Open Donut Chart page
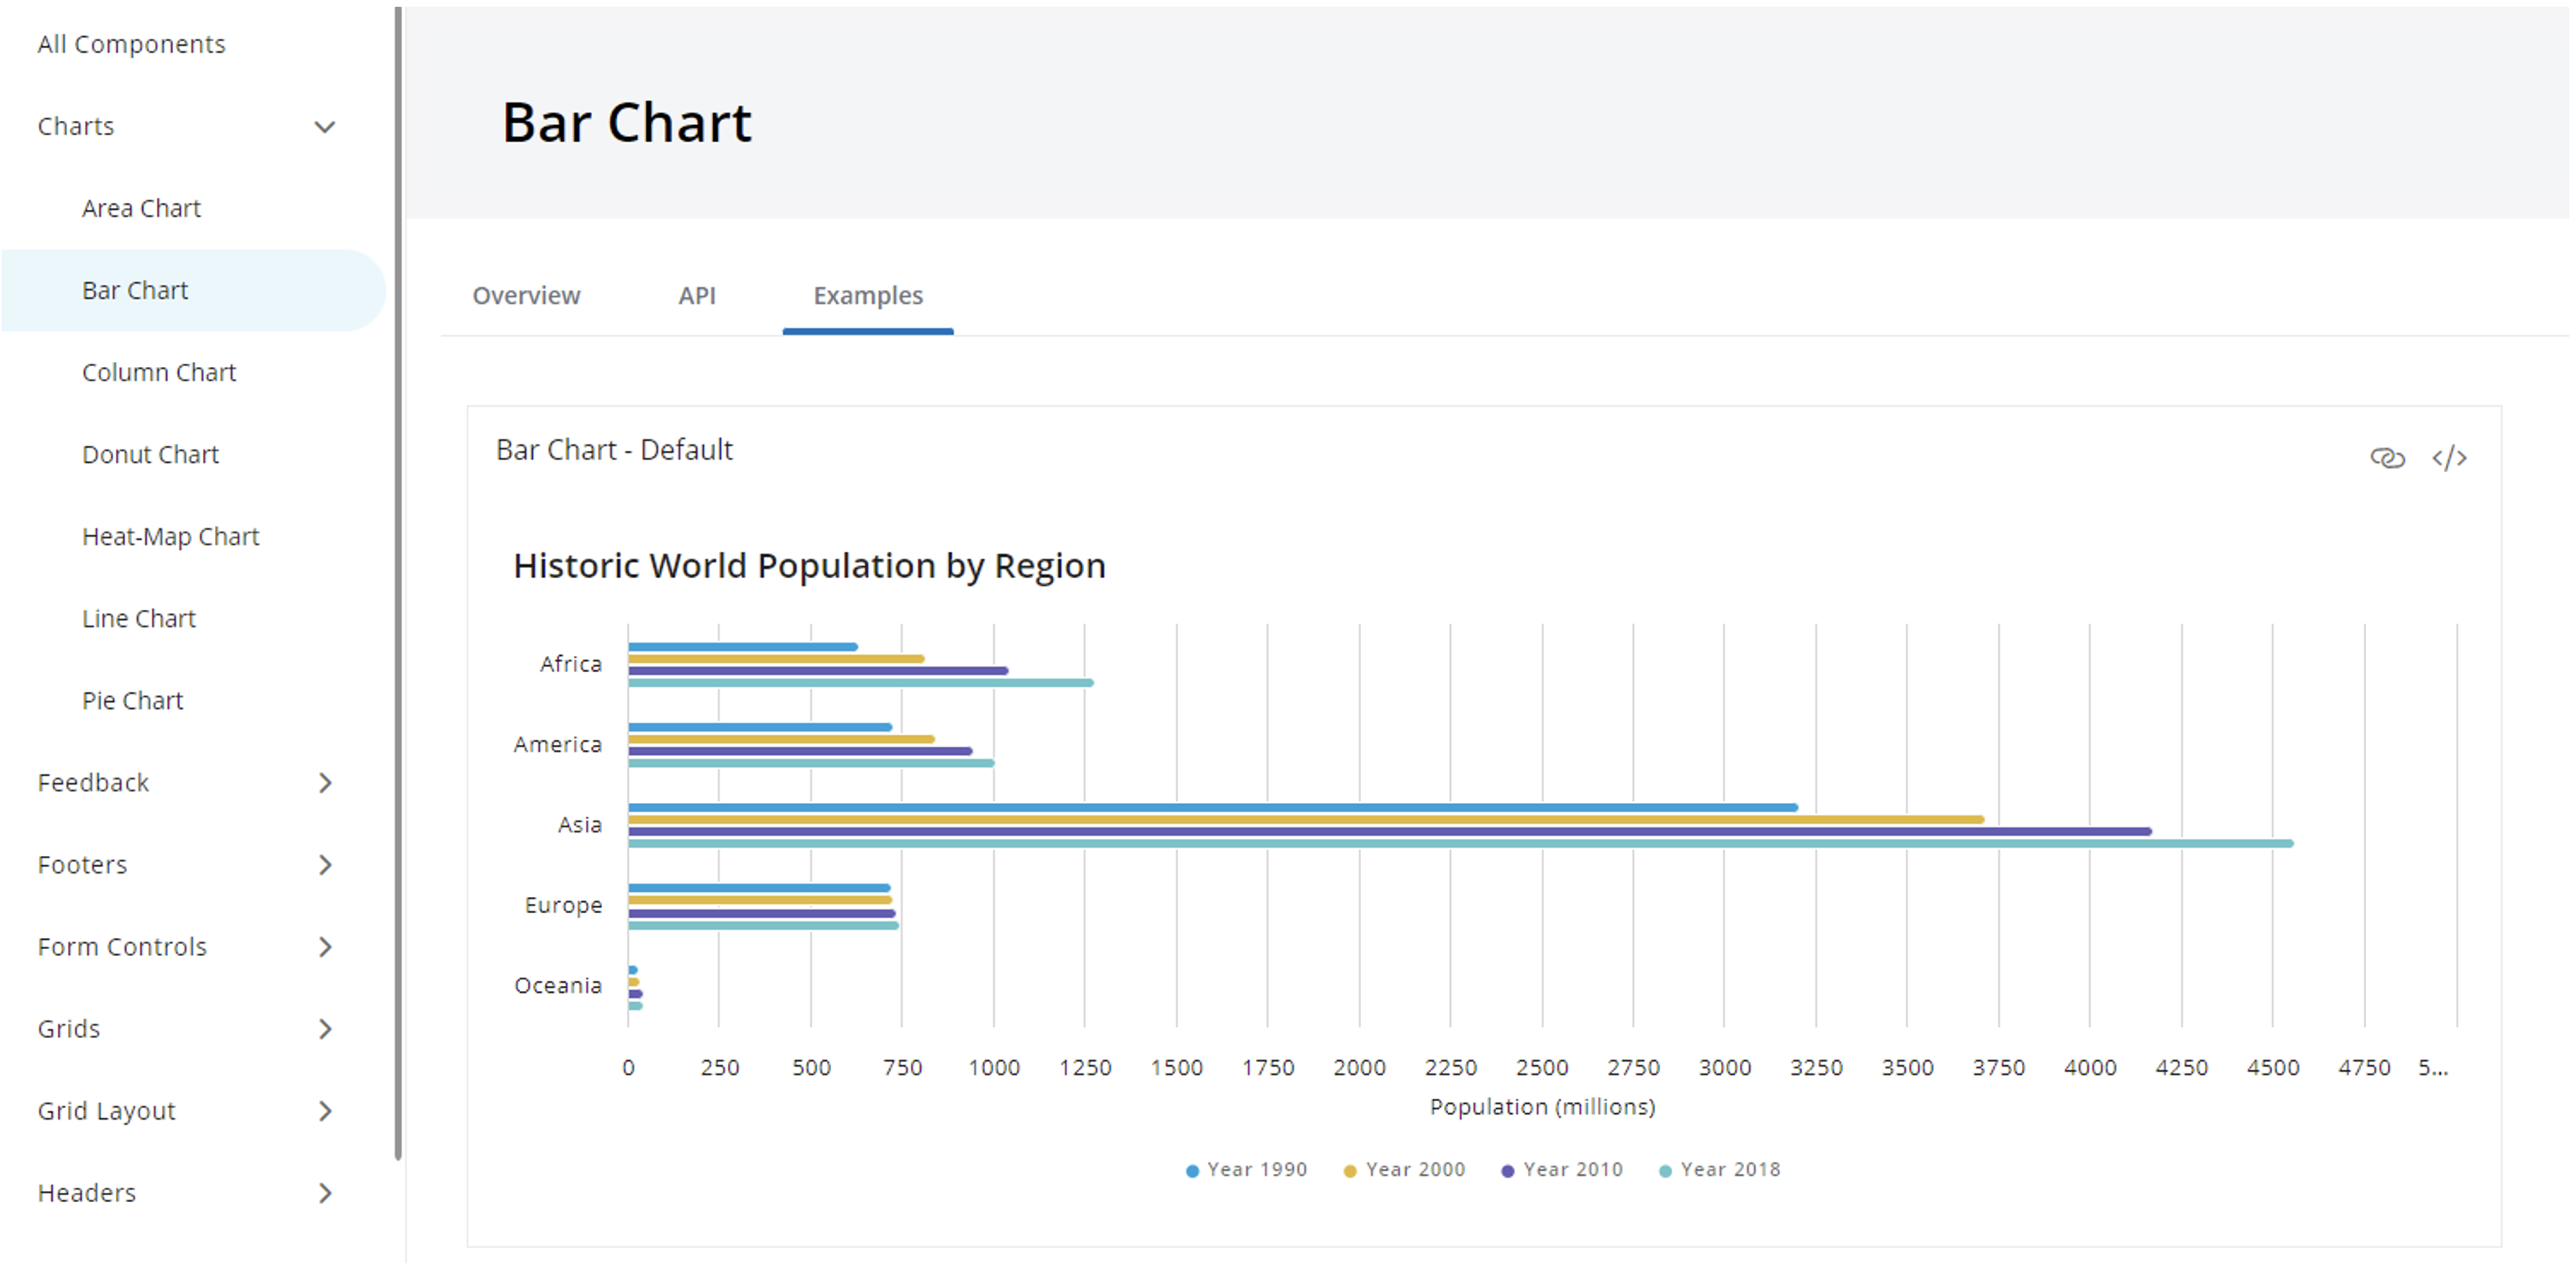Image resolution: width=2576 pixels, height=1275 pixels. point(150,455)
